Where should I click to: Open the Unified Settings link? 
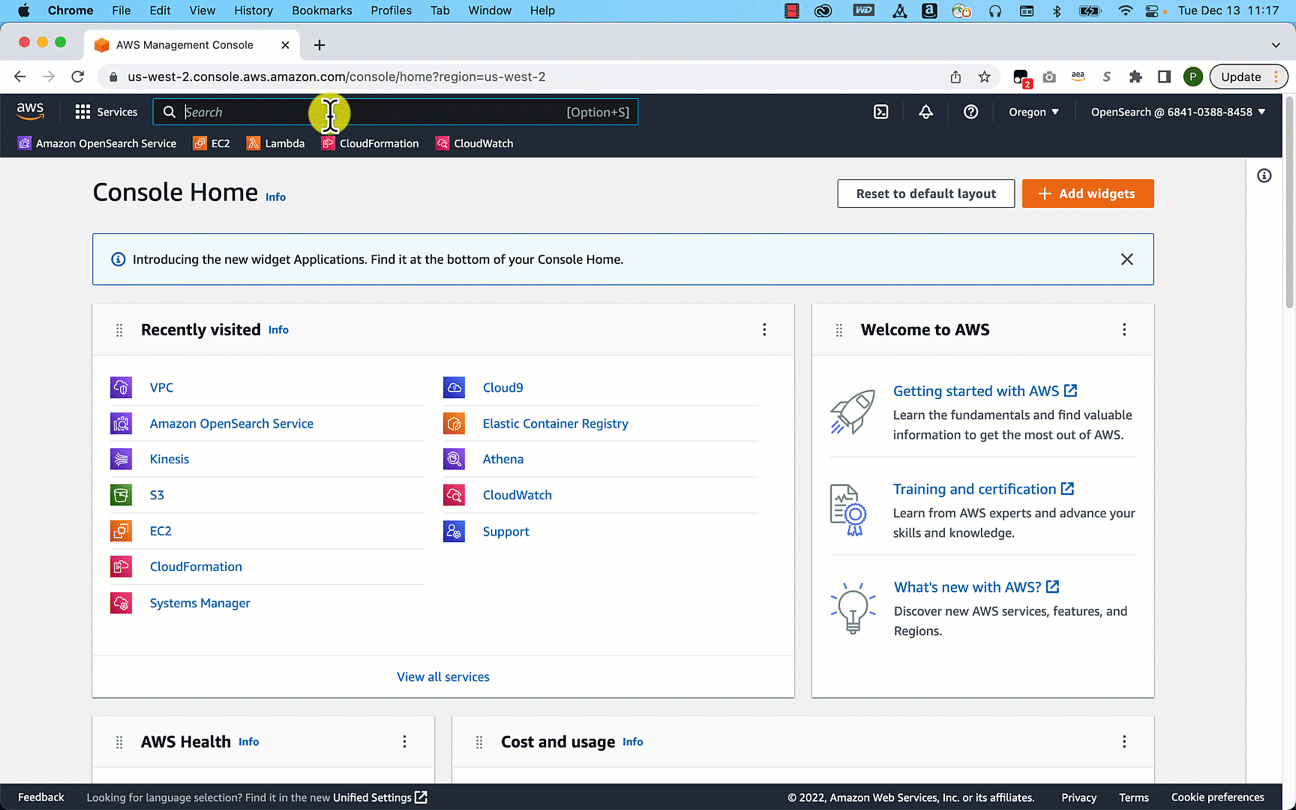380,797
